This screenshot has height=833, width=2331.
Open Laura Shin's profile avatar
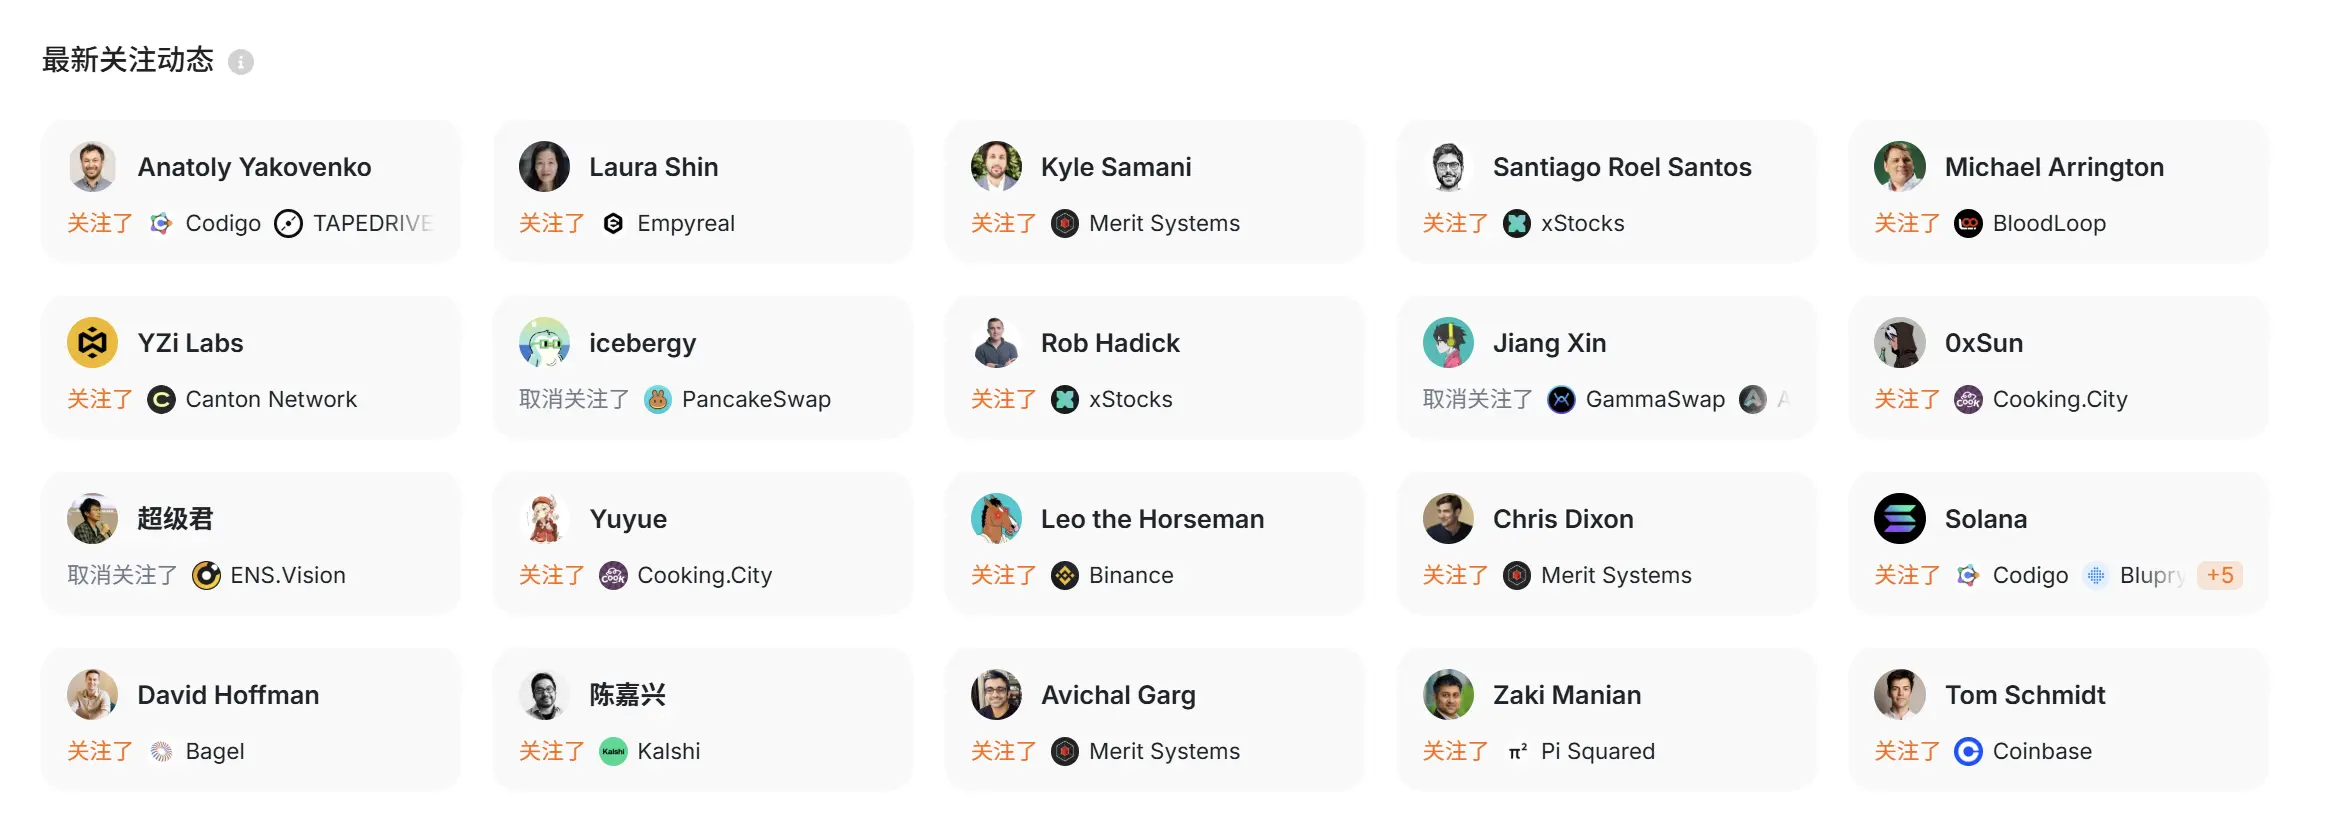click(x=544, y=167)
